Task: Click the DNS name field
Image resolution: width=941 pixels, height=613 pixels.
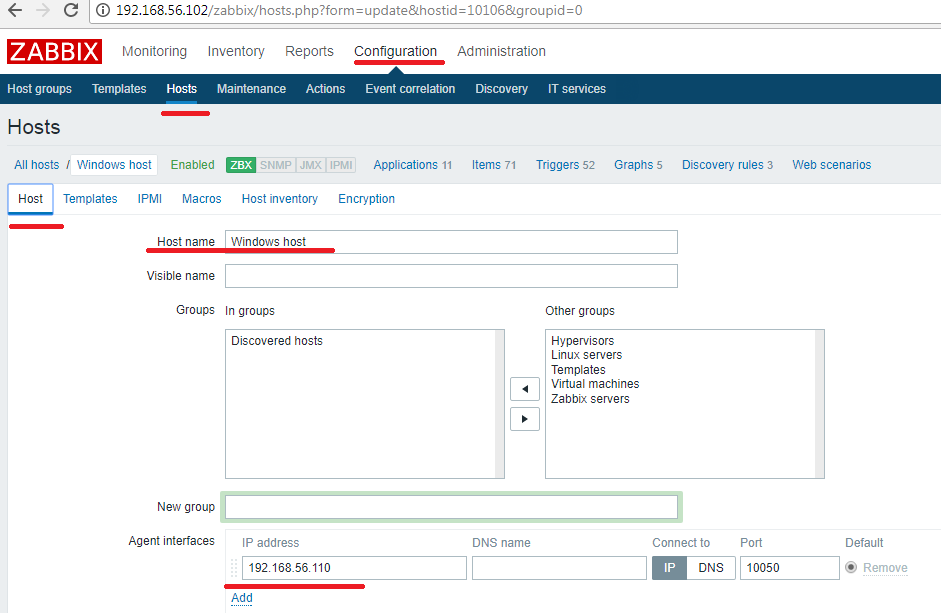Action: pyautogui.click(x=559, y=568)
